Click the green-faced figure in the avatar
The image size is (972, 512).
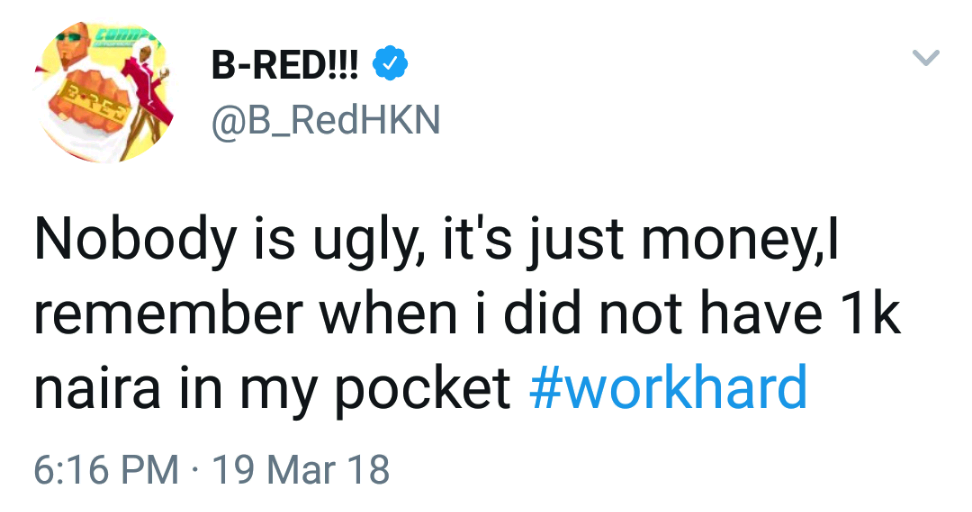[x=68, y=46]
